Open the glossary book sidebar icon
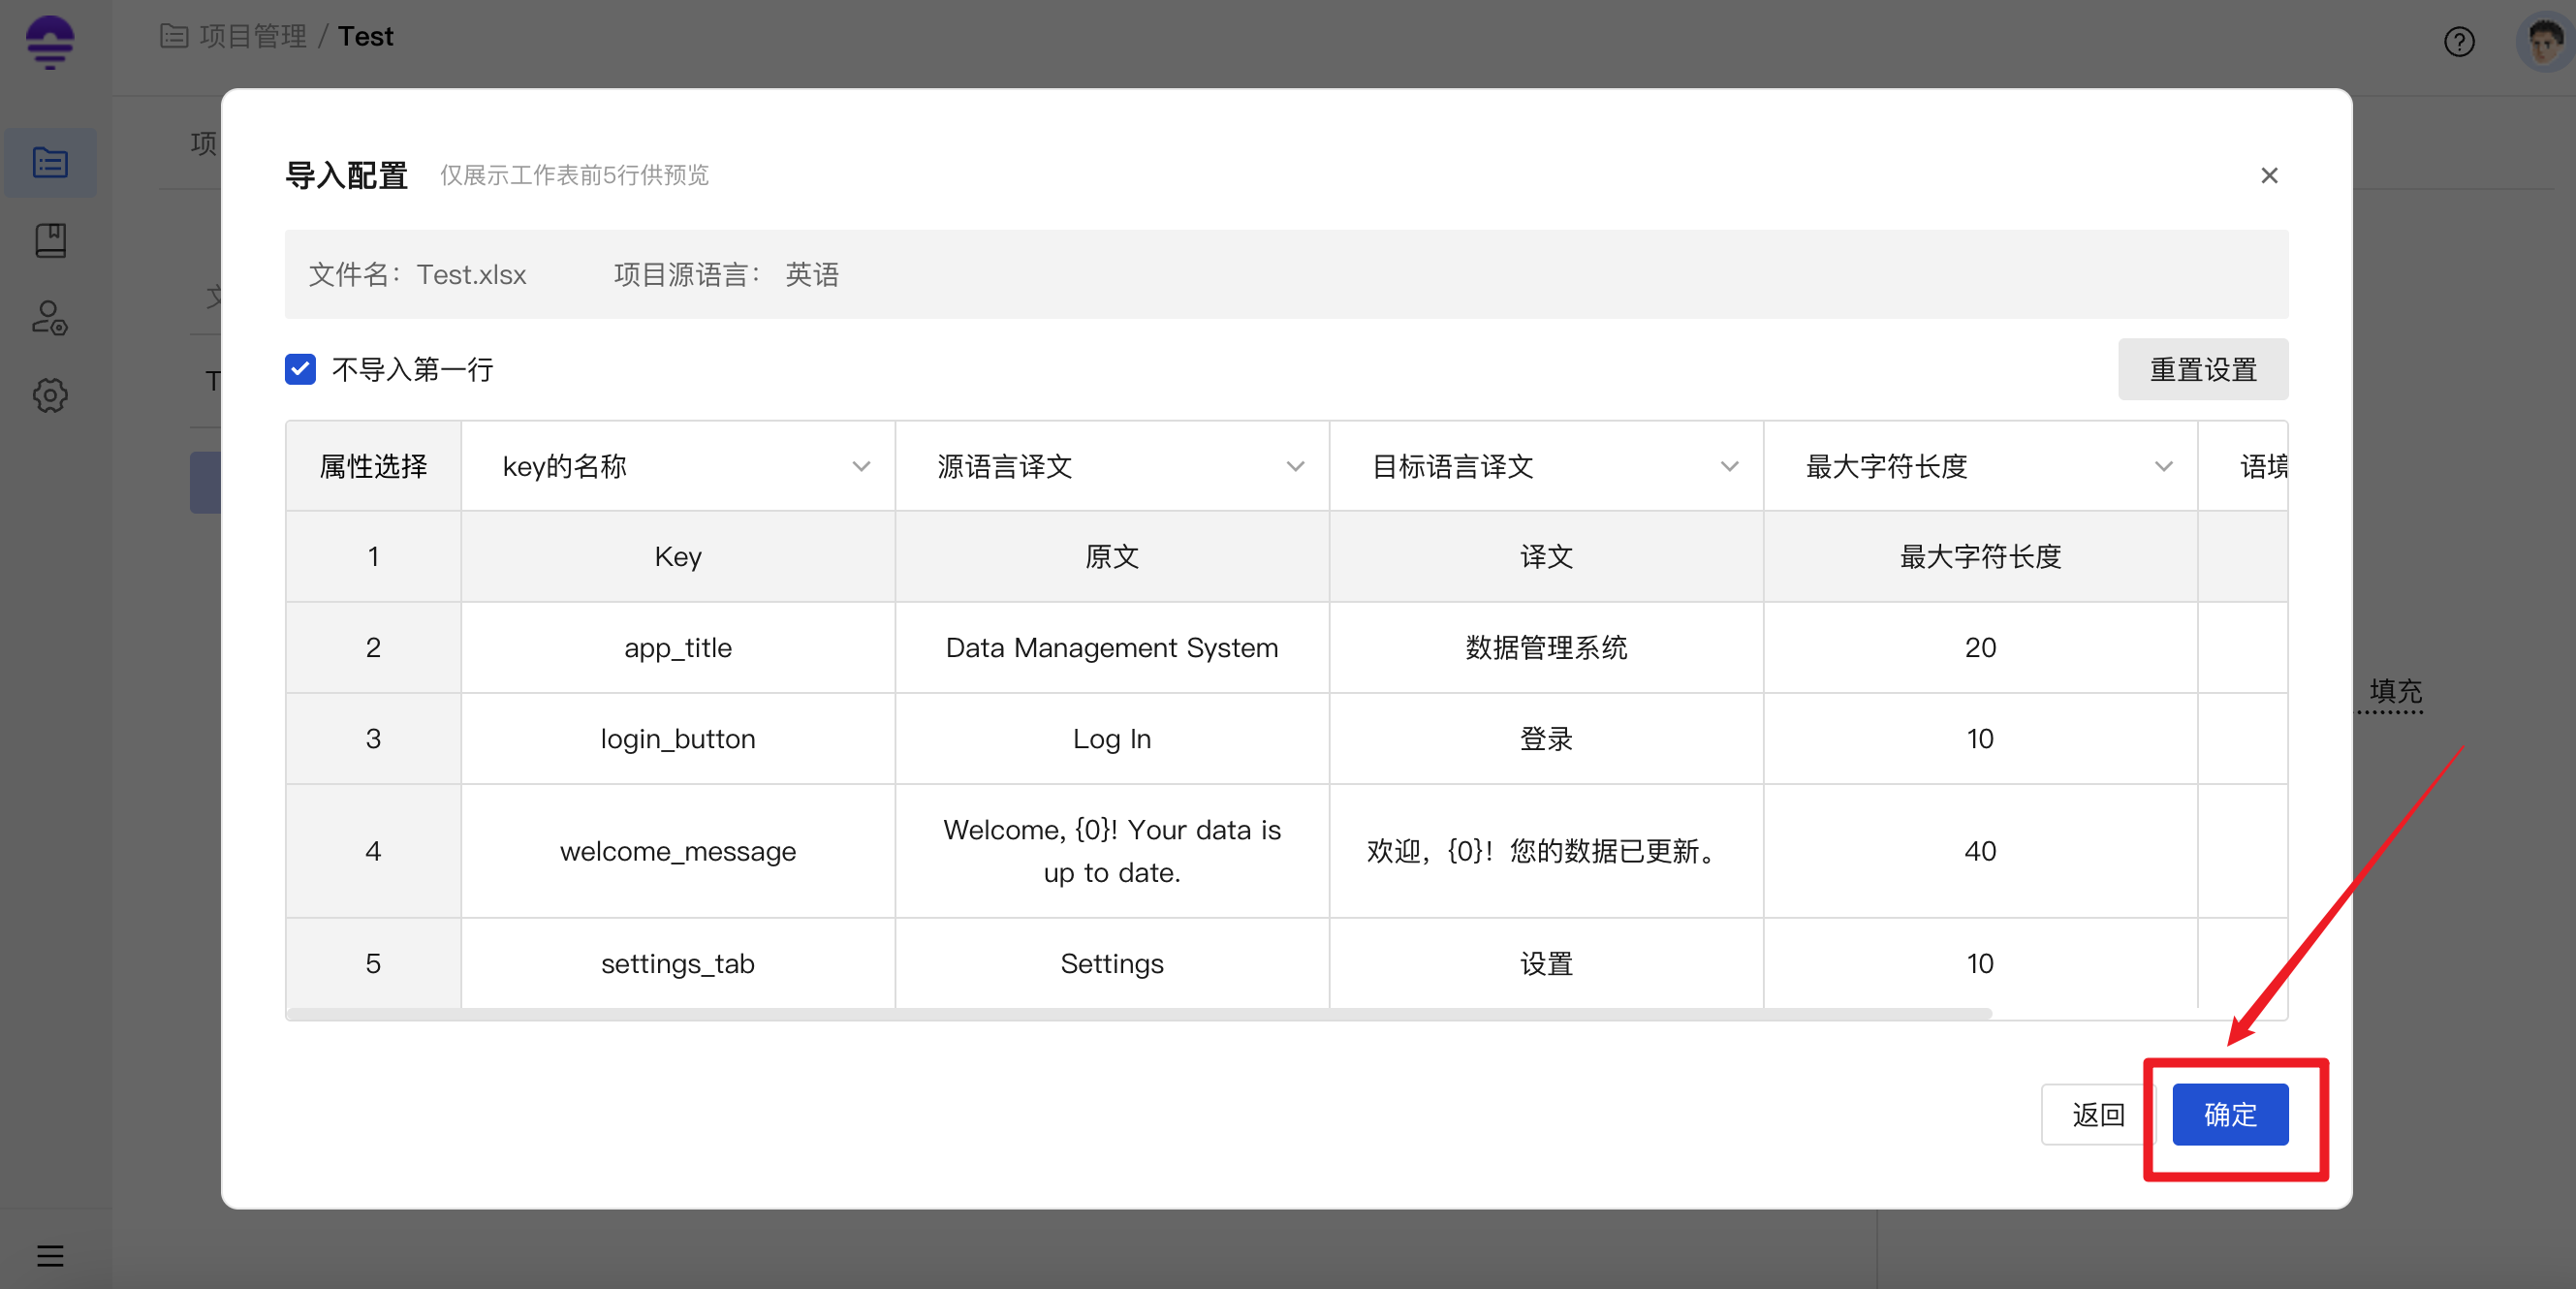This screenshot has height=1289, width=2576. click(50, 240)
